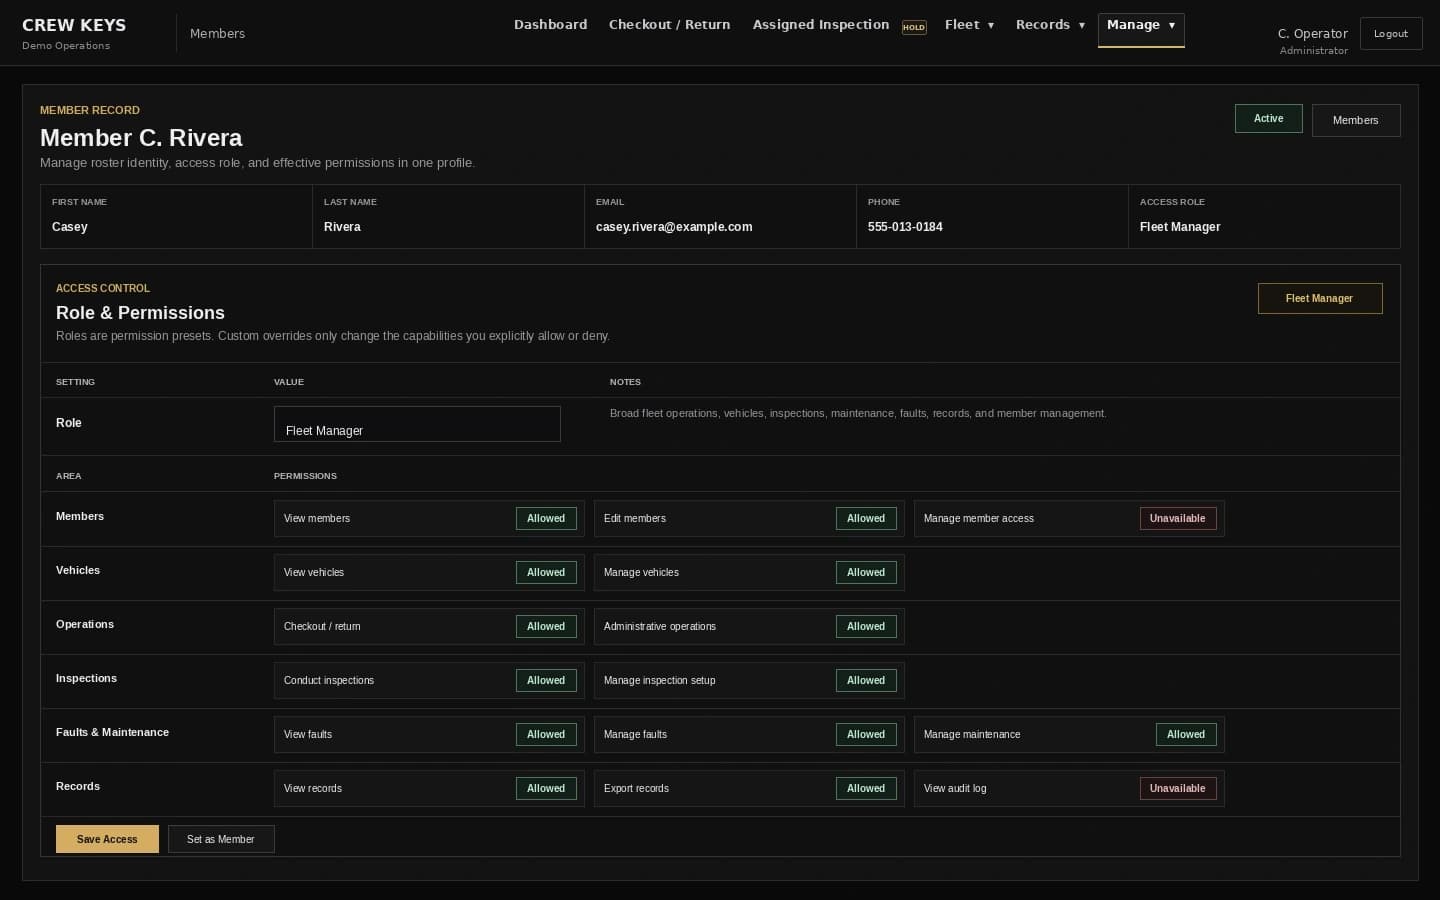
Task: Expand the Records dropdown menu
Action: pyautogui.click(x=1050, y=25)
